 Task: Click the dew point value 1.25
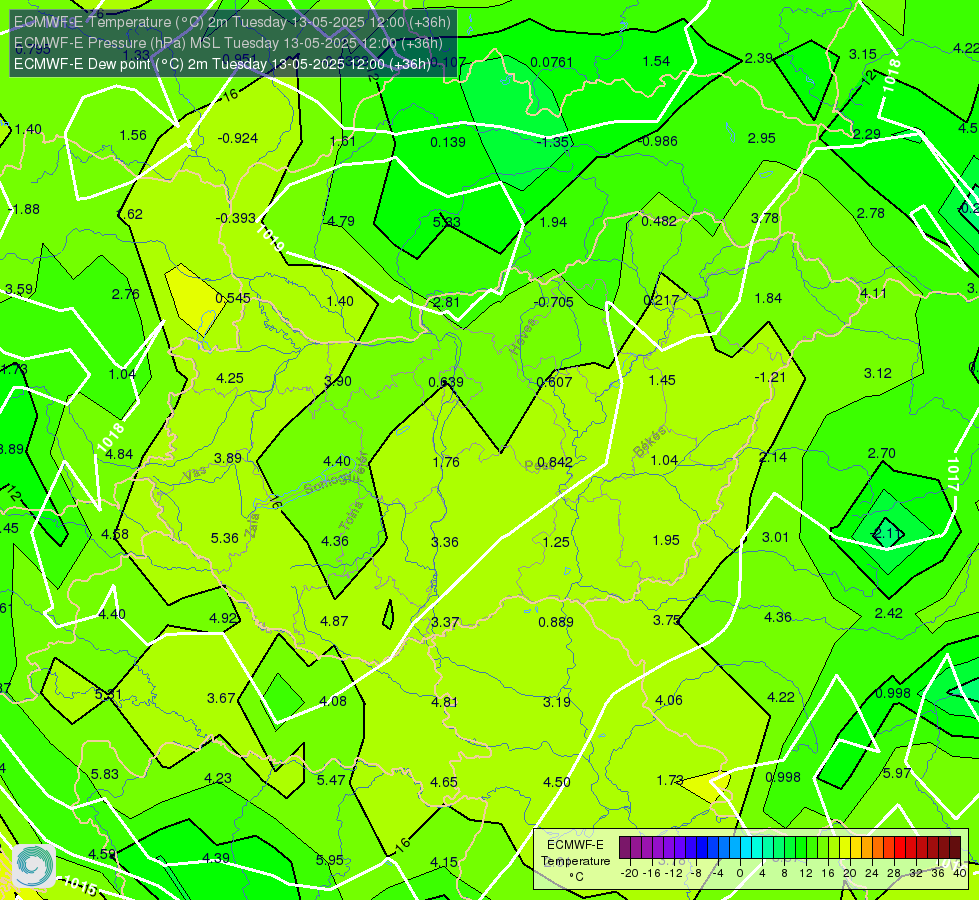(556, 542)
